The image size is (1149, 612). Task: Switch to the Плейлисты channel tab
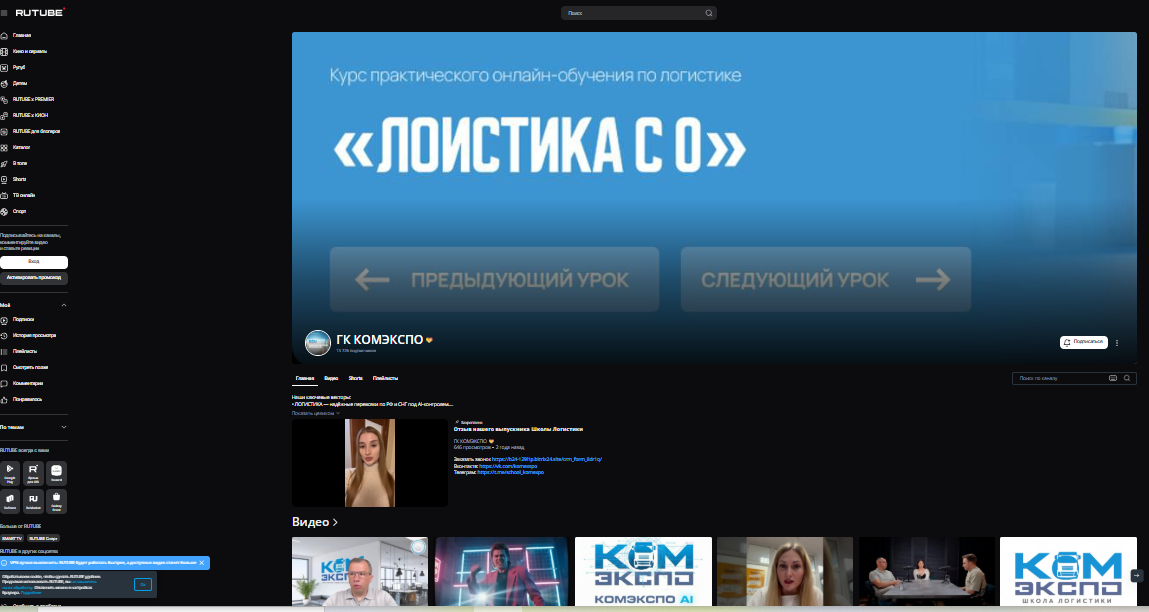coord(385,378)
